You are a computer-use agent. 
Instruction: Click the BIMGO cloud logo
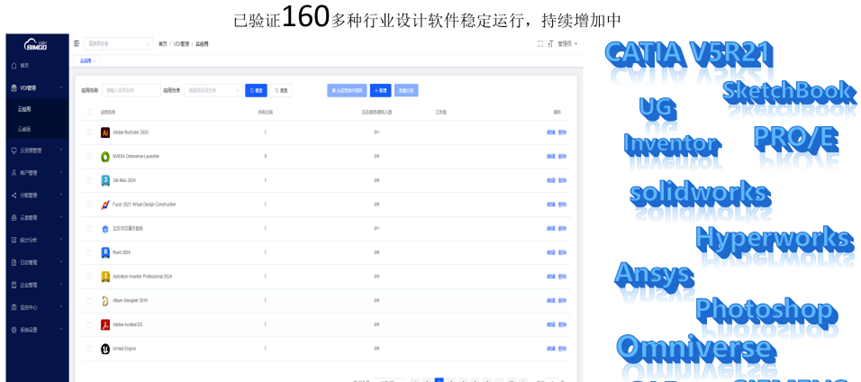point(36,45)
